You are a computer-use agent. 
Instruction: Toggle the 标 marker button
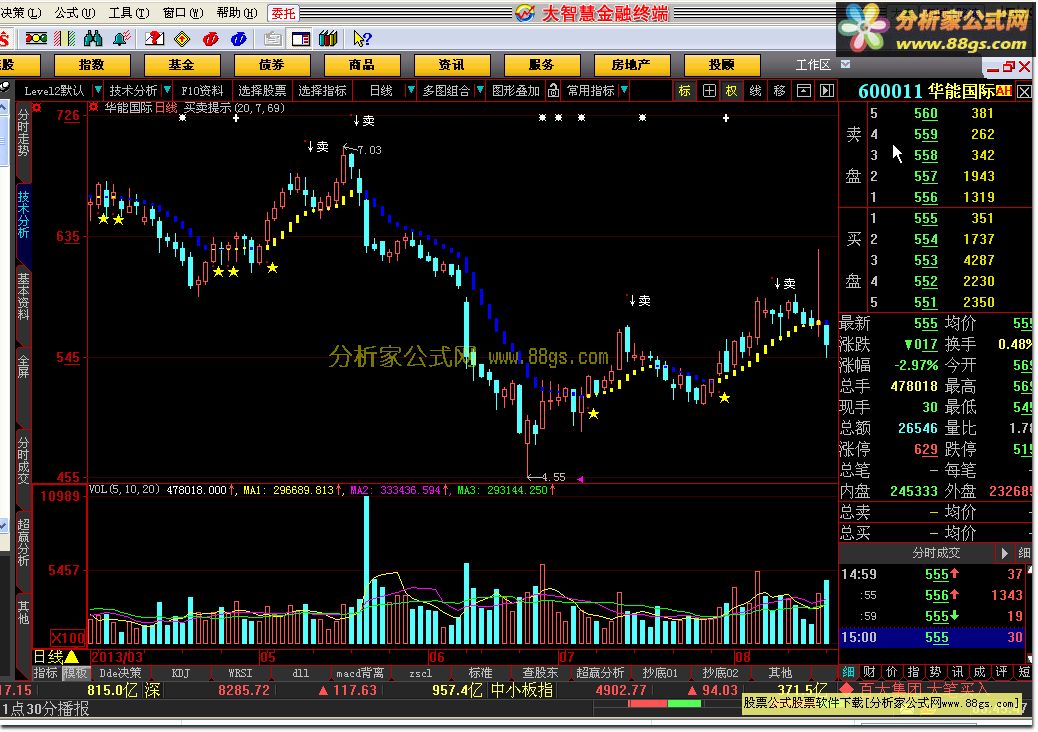(684, 91)
